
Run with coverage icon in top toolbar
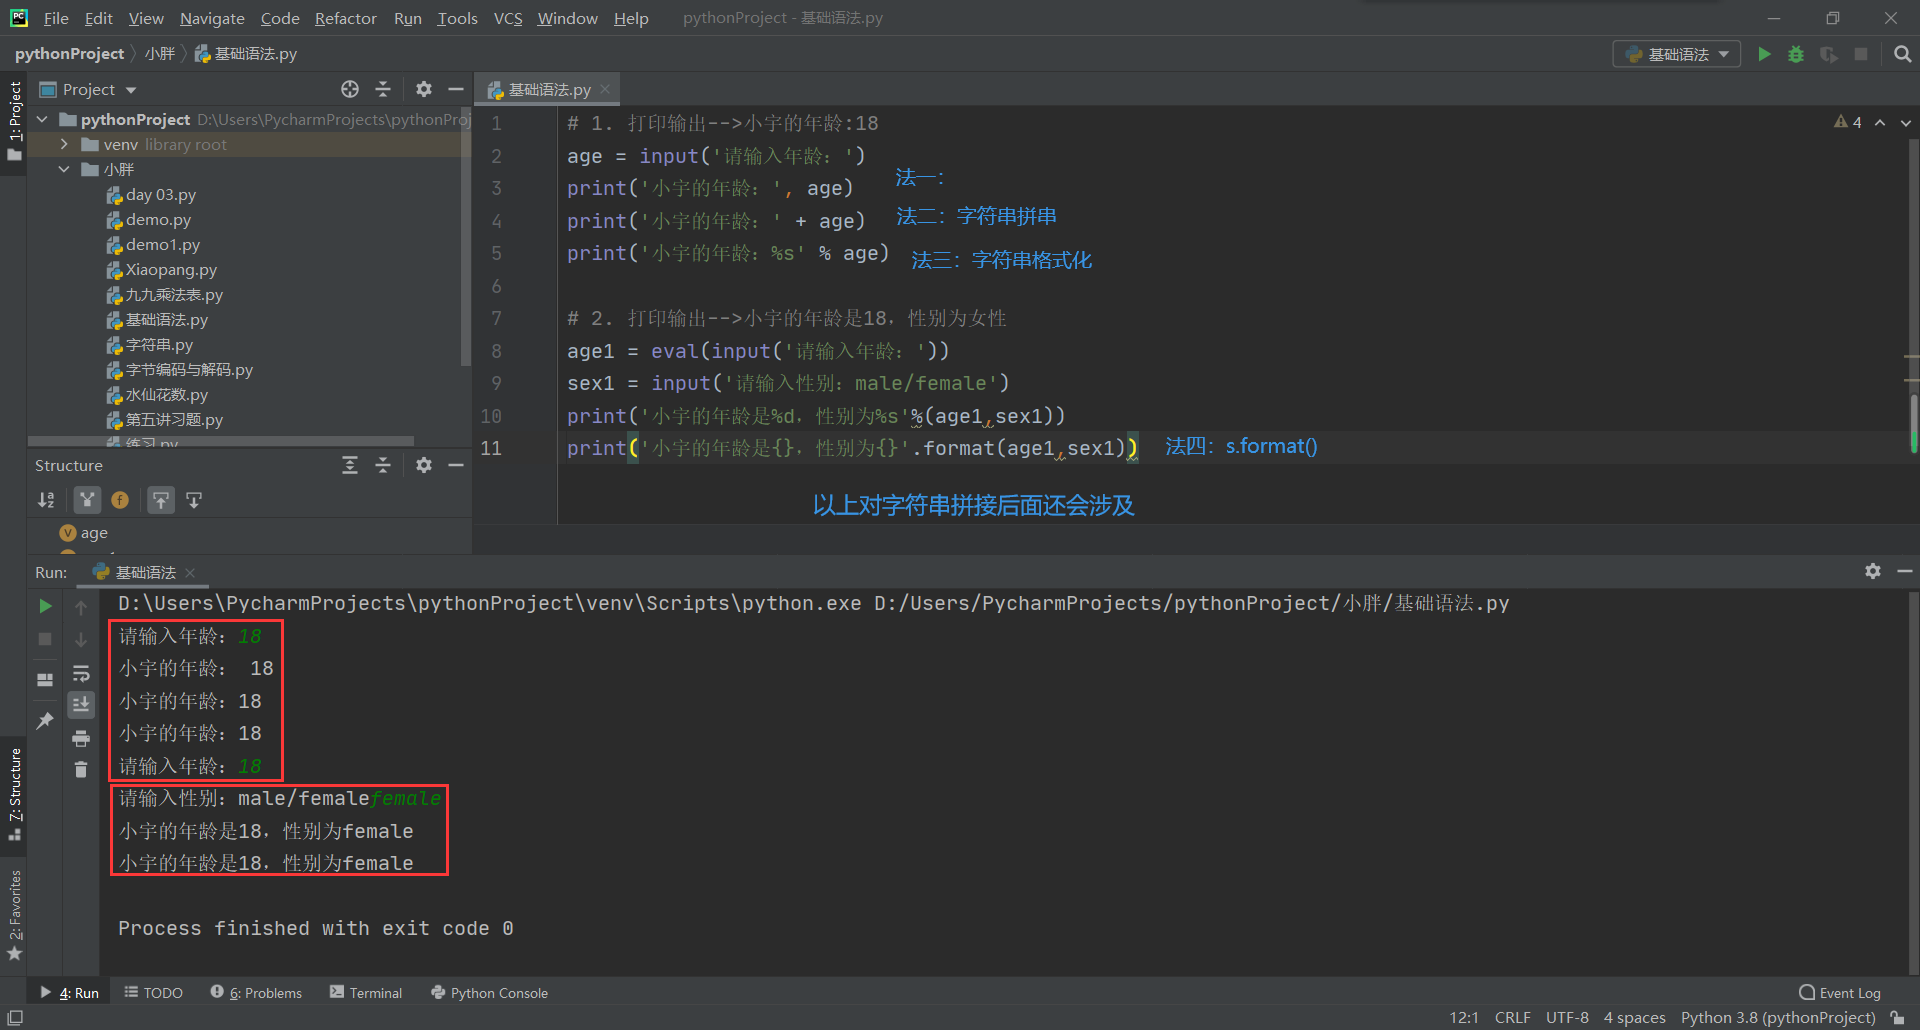pos(1829,54)
